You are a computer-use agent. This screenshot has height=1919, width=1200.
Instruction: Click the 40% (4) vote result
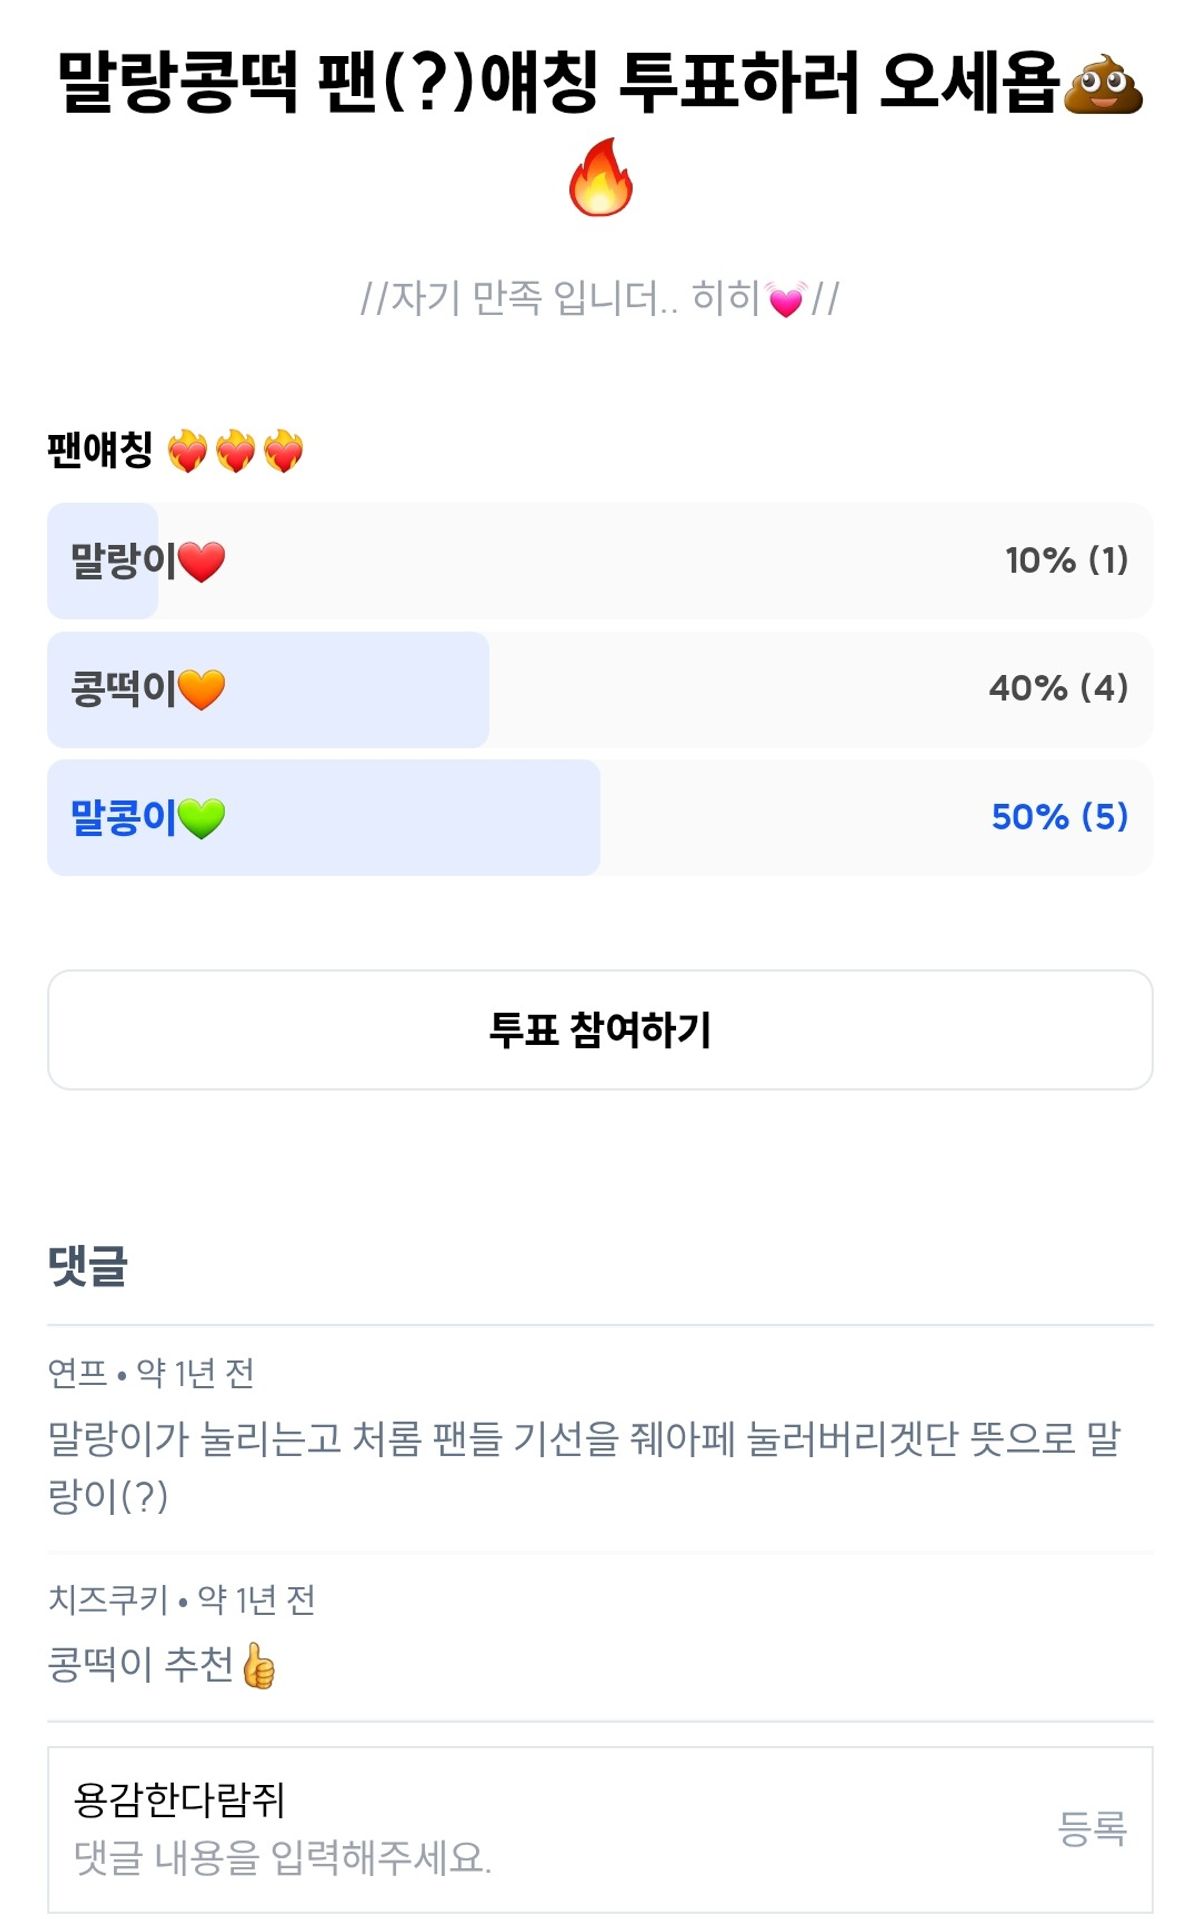click(x=1058, y=689)
